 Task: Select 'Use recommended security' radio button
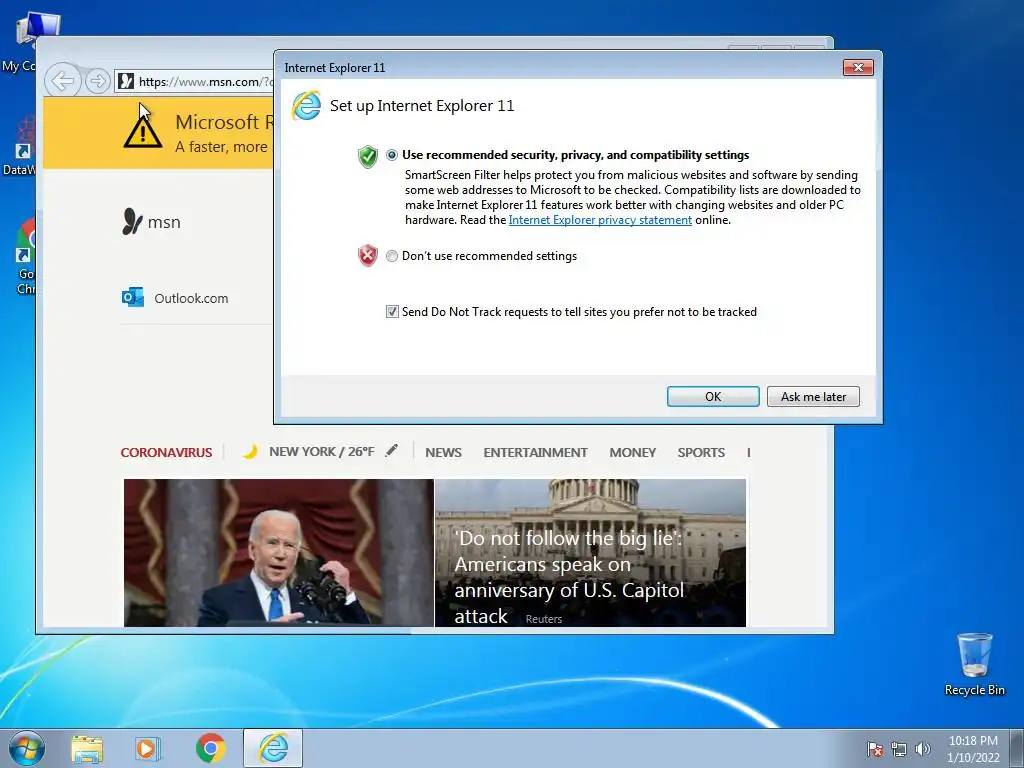pos(392,155)
